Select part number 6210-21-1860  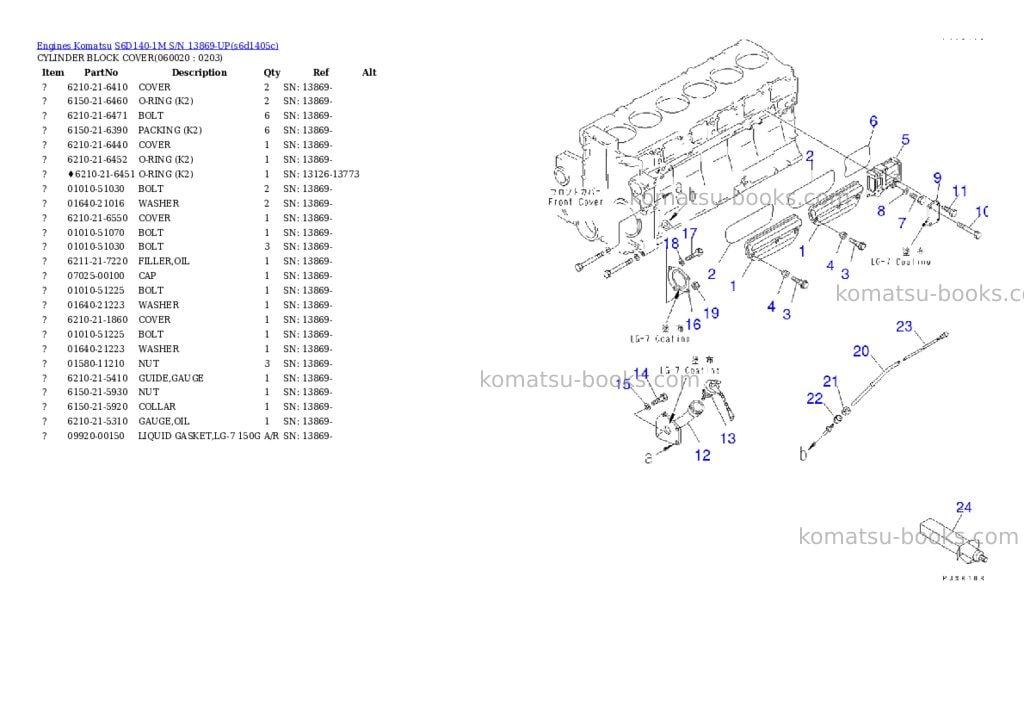pyautogui.click(x=97, y=319)
